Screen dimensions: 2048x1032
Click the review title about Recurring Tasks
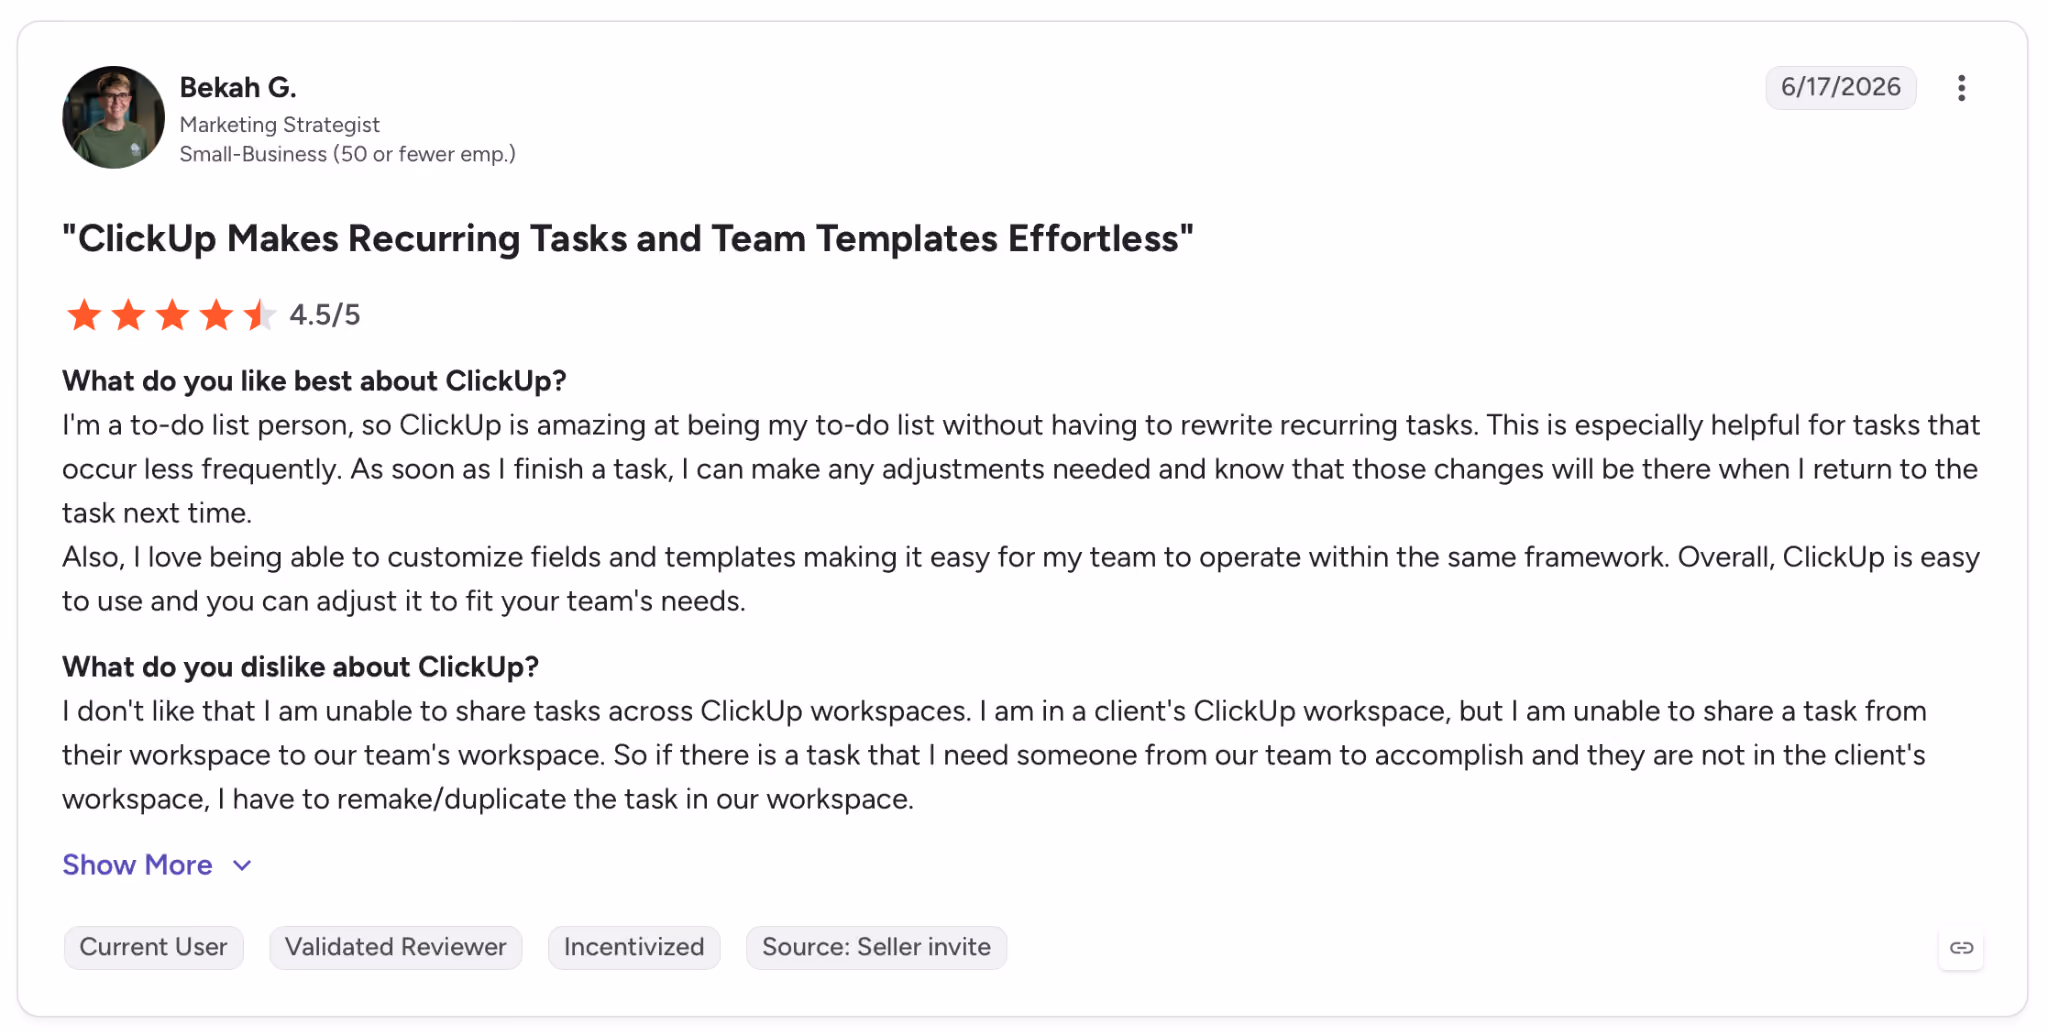point(628,239)
